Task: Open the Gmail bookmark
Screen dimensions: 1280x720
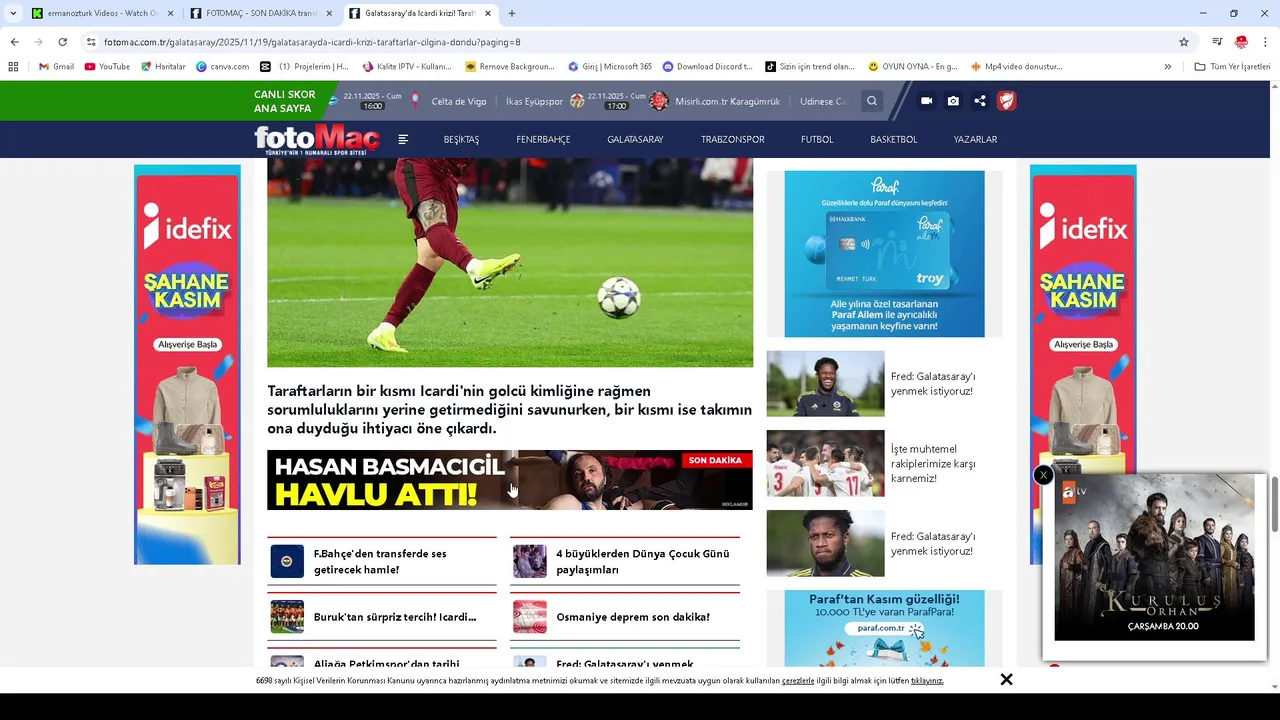Action: pyautogui.click(x=56, y=67)
